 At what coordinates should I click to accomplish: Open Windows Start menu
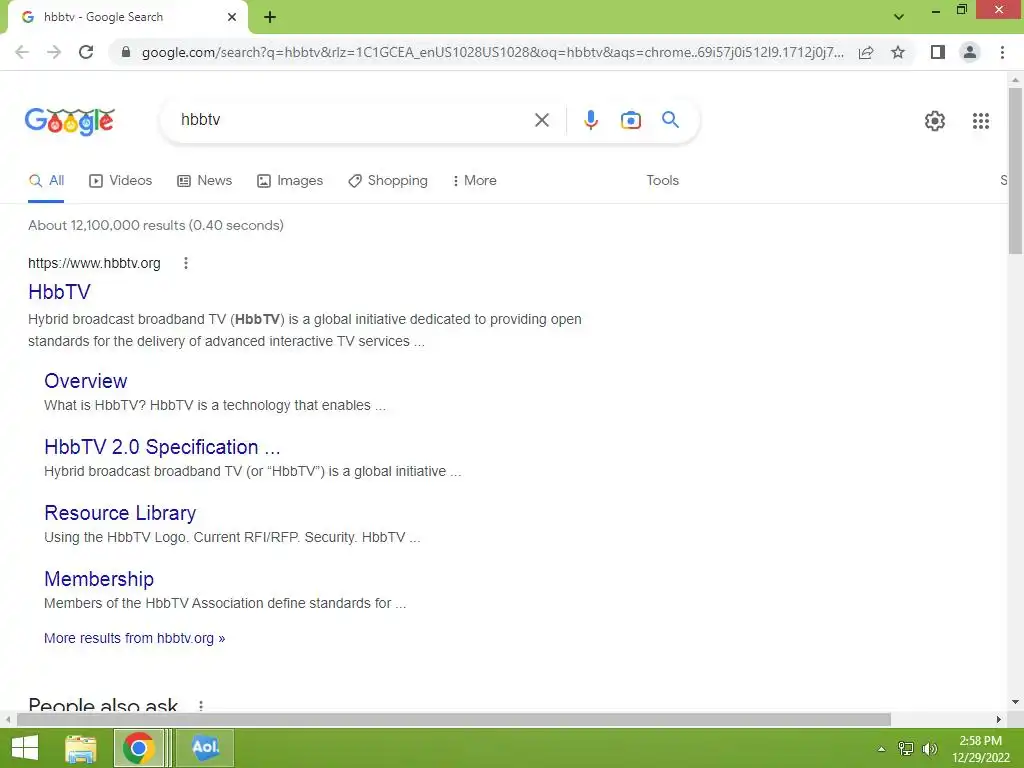[x=25, y=748]
